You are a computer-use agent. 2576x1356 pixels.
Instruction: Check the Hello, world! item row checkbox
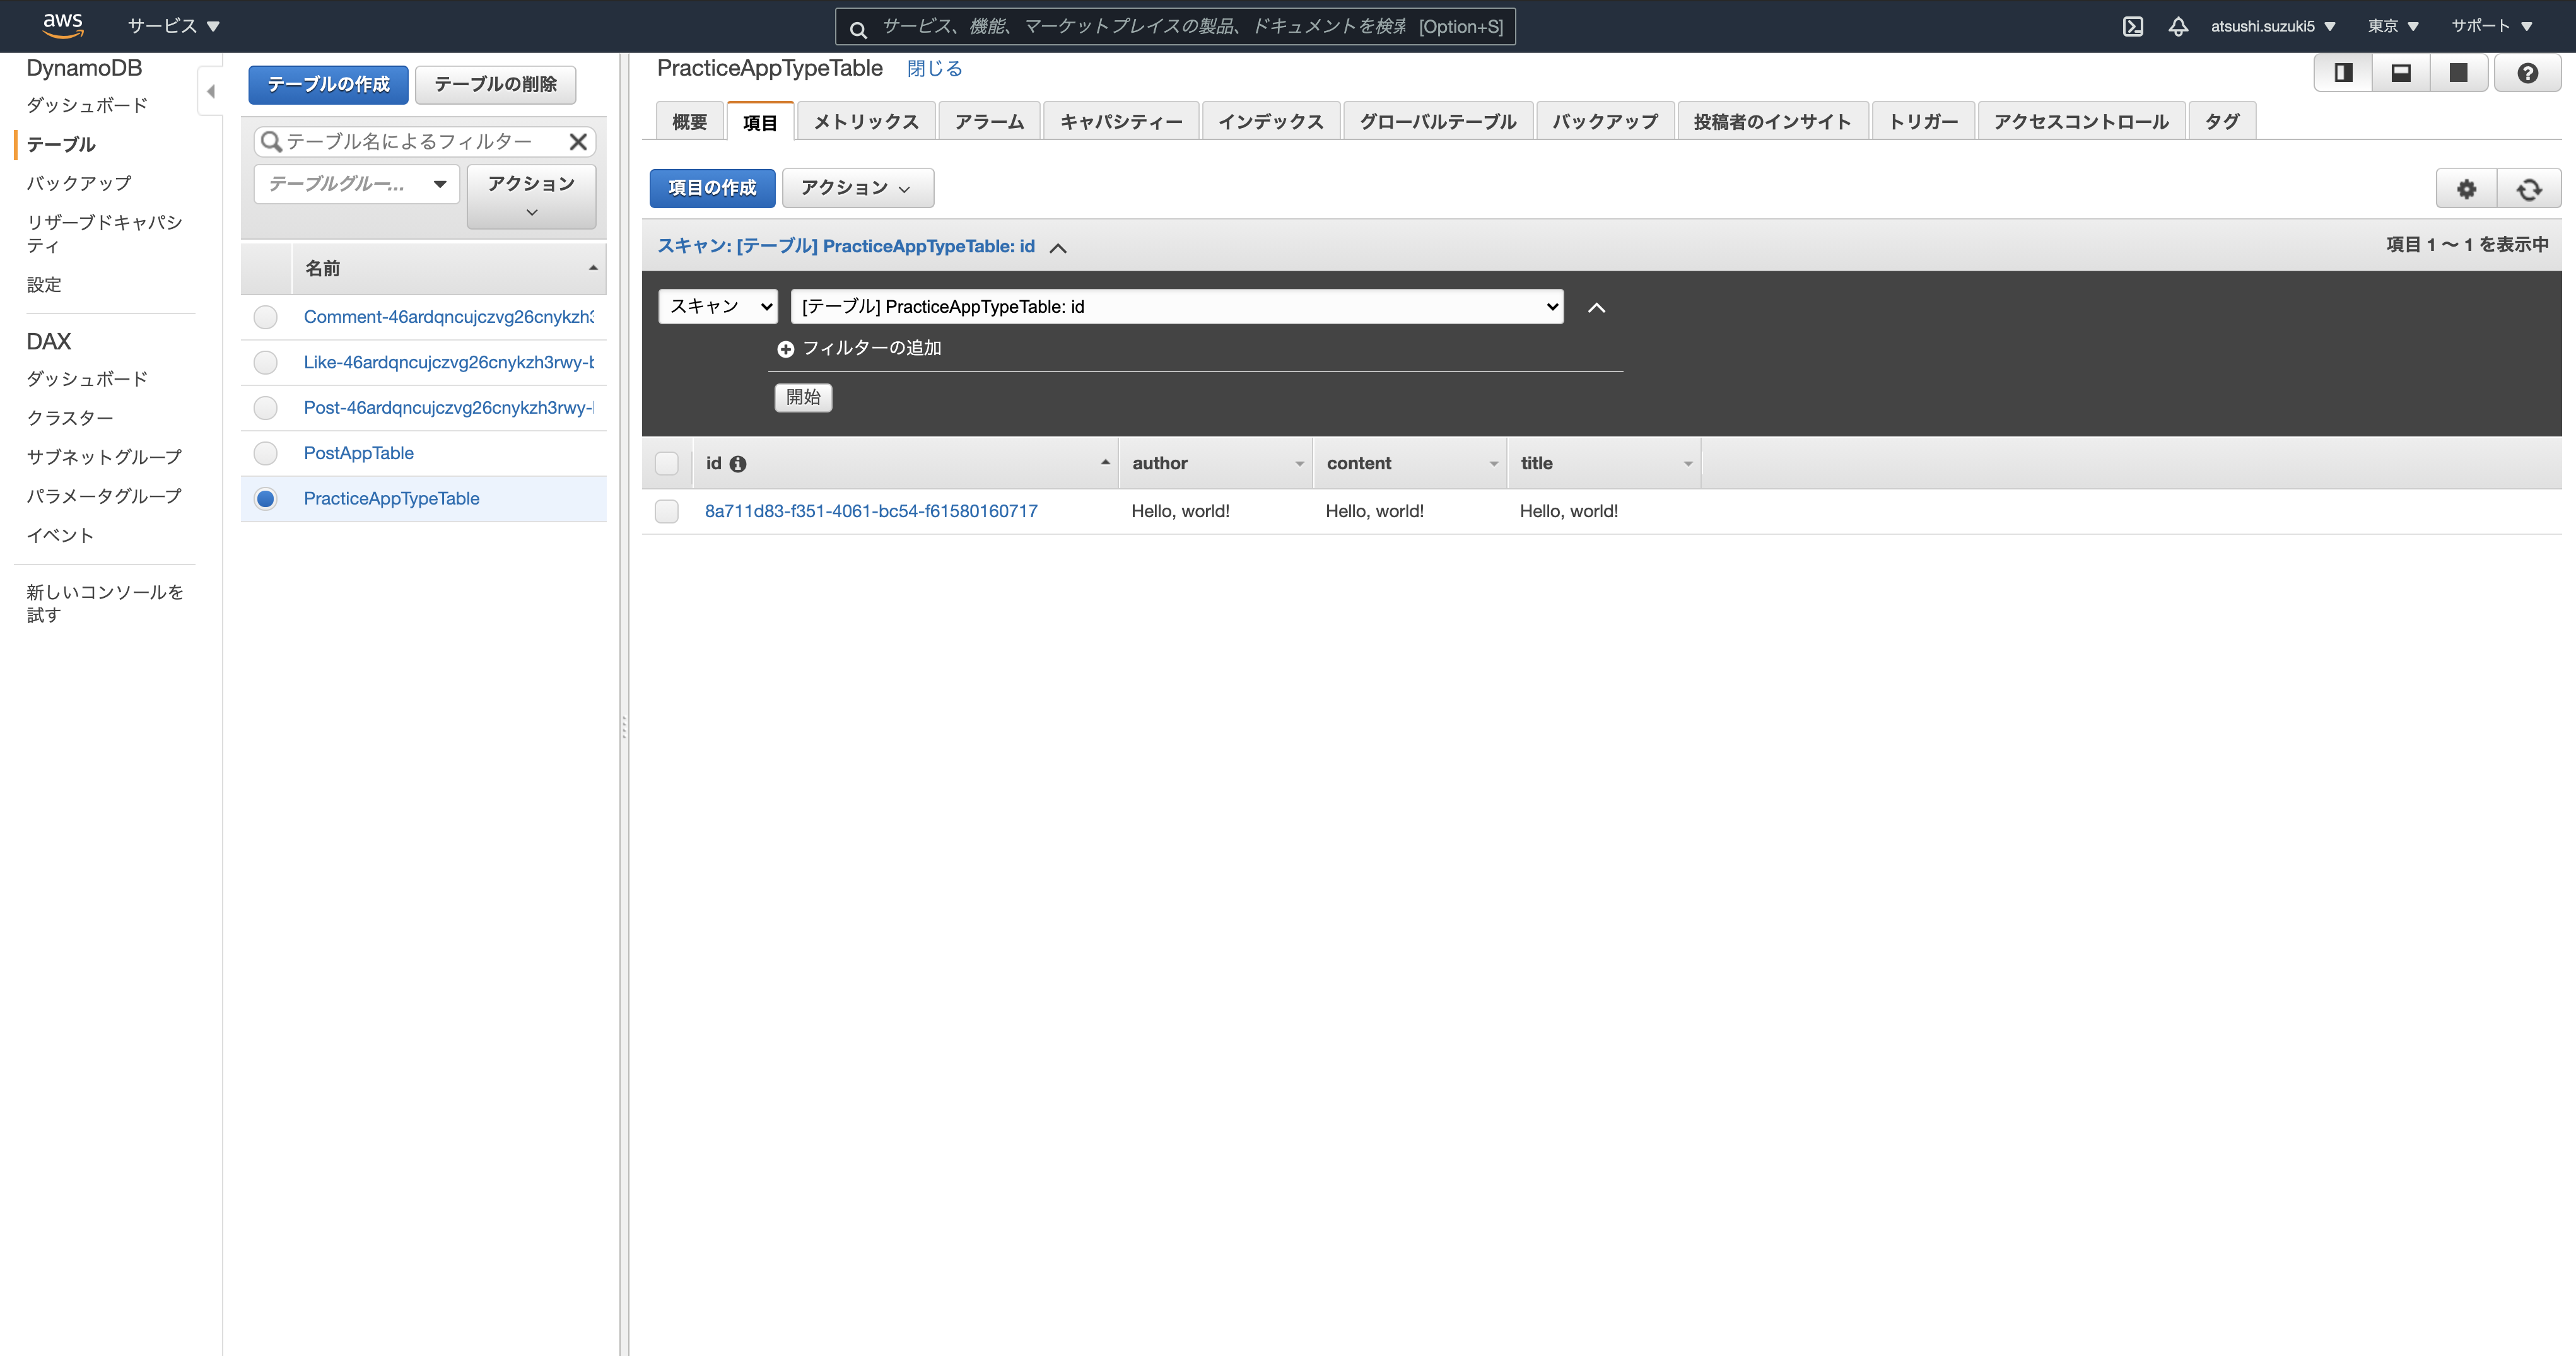pos(666,512)
